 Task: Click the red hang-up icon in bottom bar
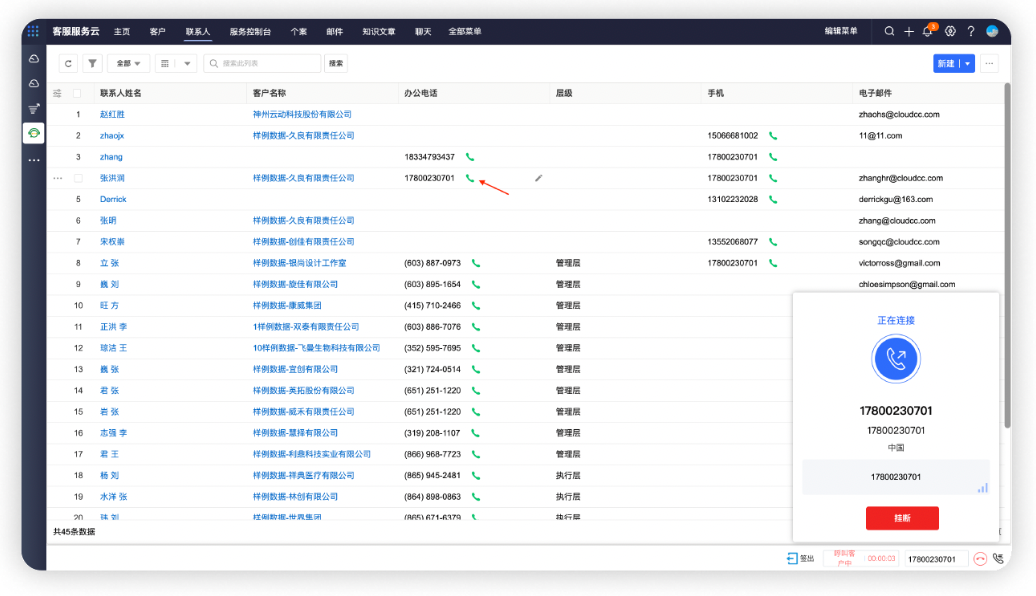[980, 559]
